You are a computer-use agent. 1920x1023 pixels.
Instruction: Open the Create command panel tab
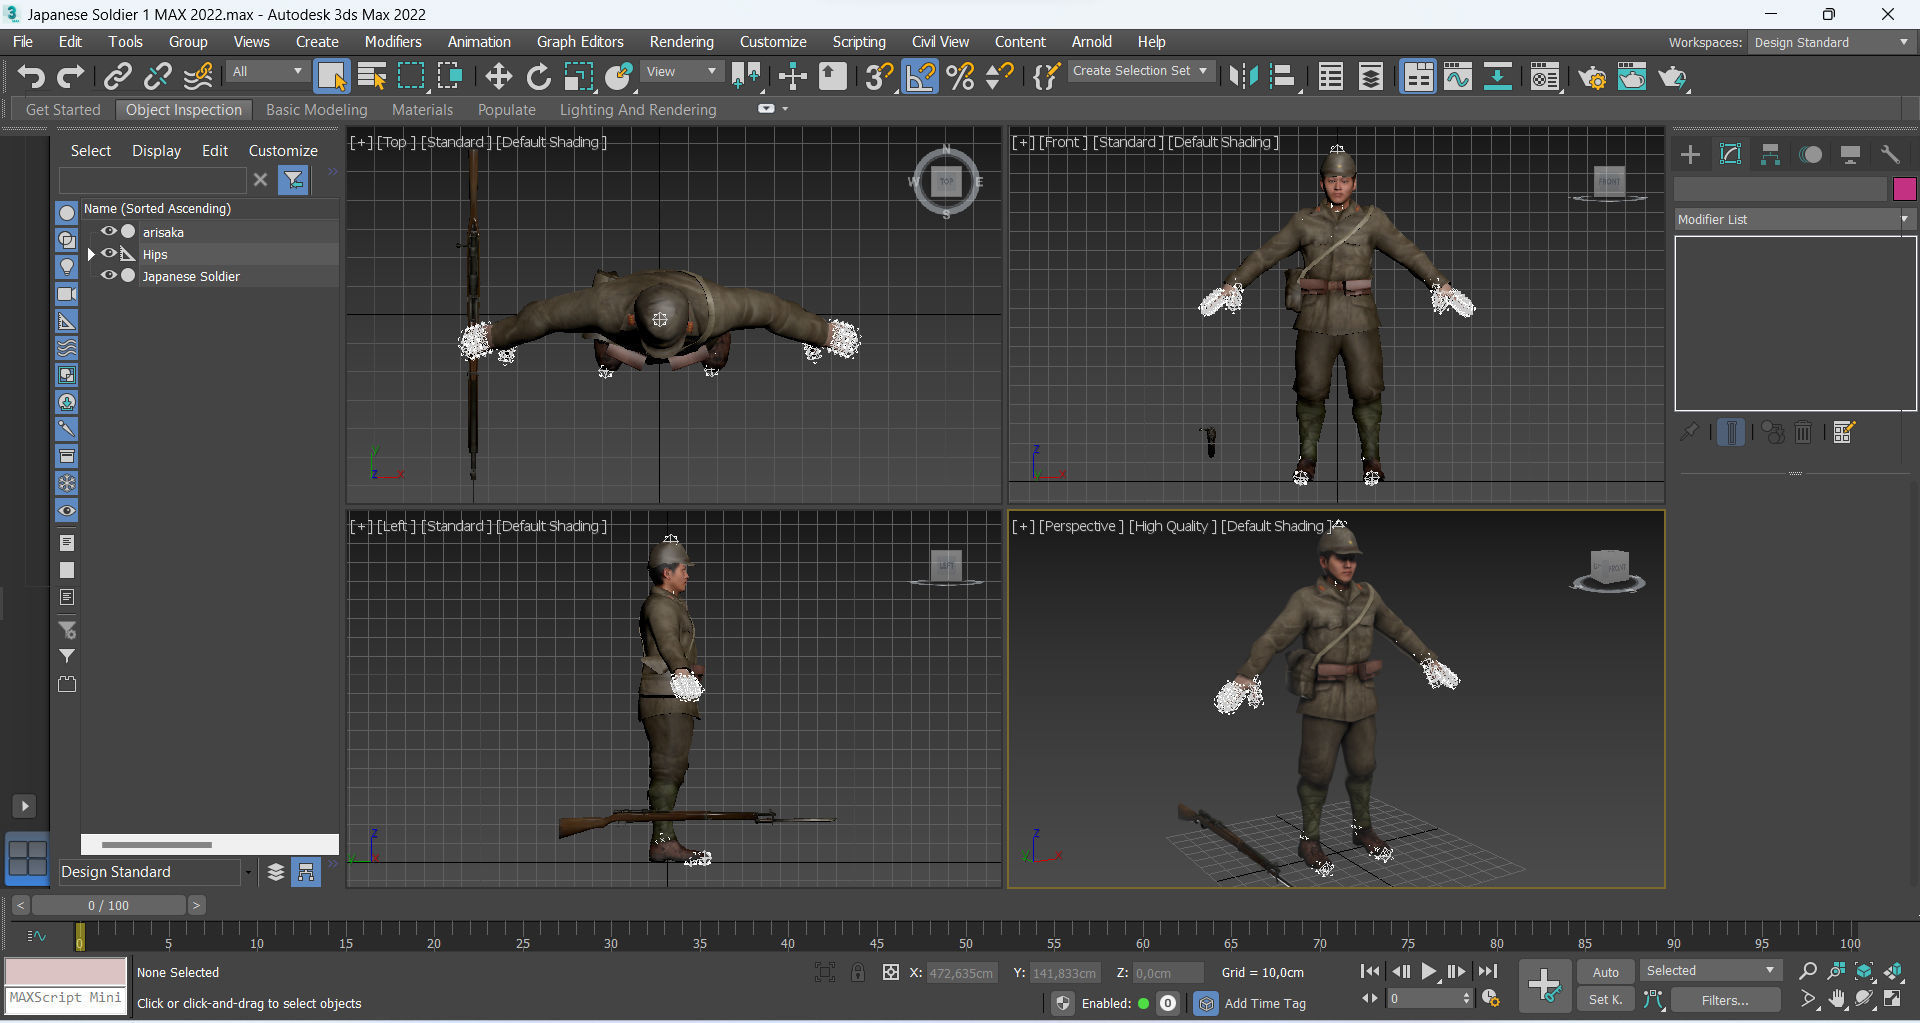point(1690,154)
